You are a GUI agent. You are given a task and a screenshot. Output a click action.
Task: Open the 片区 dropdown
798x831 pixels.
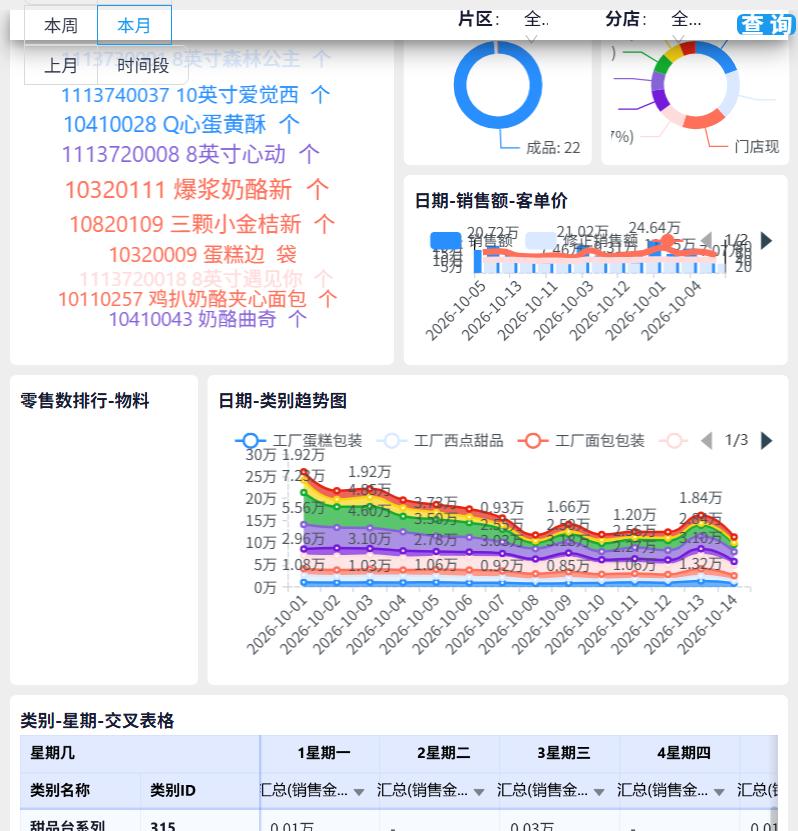coord(536,20)
